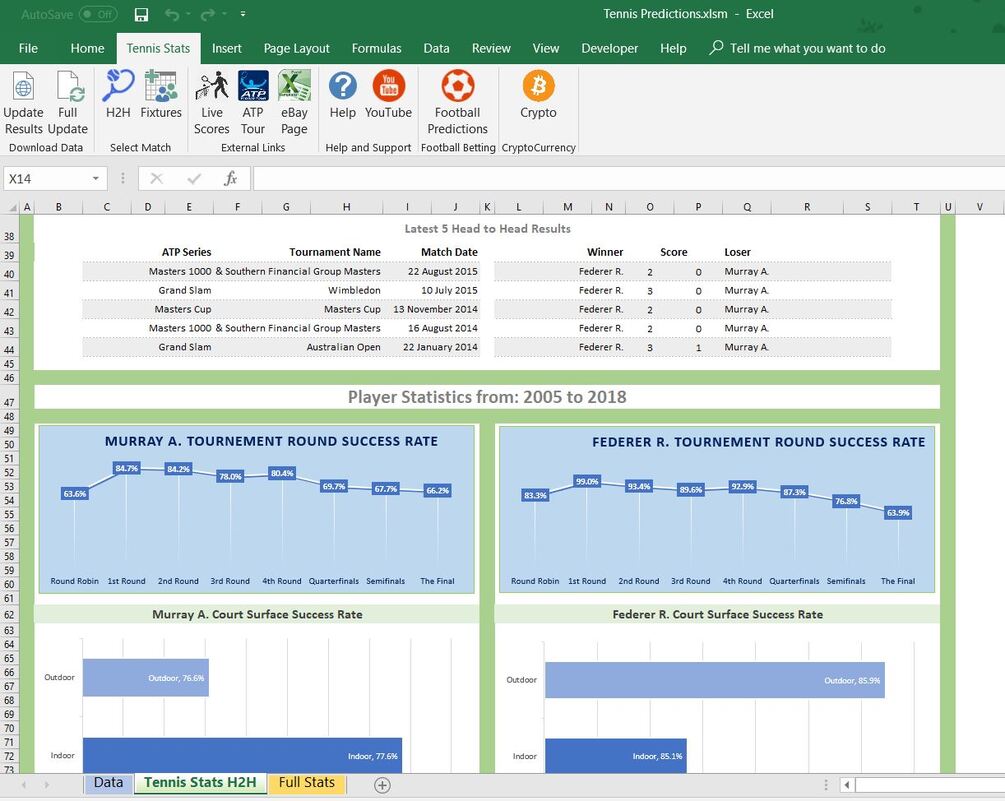Viewport: 1005px width, 801px height.
Task: Click the previous sheet navigation arrow
Action: click(x=24, y=784)
